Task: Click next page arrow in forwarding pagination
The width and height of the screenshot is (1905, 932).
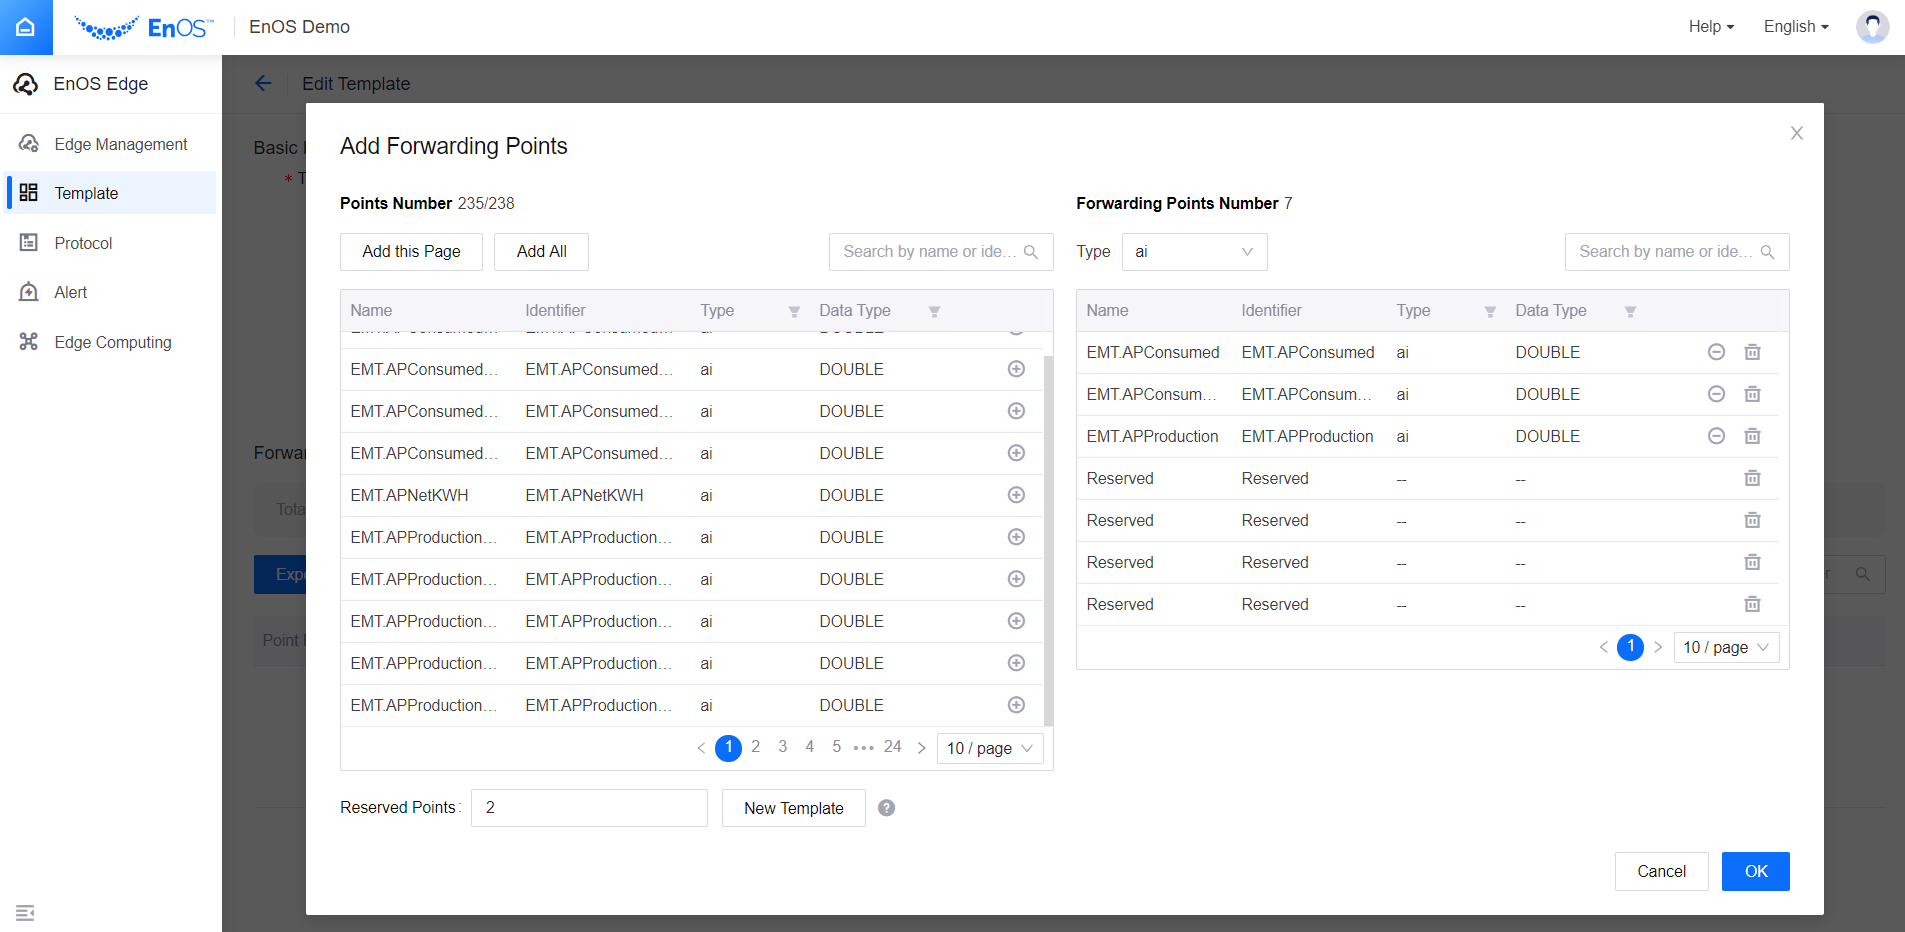Action: [x=1658, y=647]
